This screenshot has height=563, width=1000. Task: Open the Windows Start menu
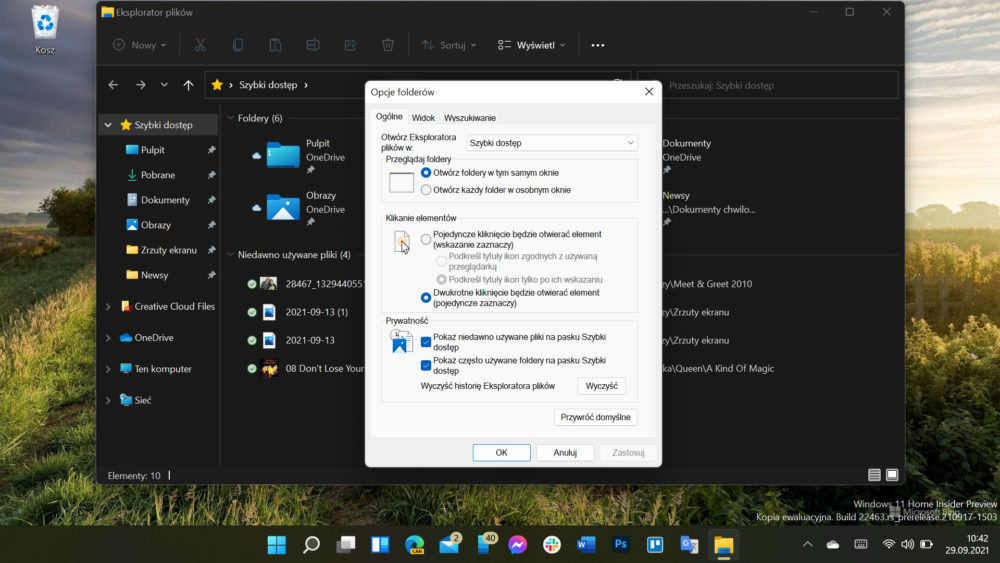click(277, 545)
